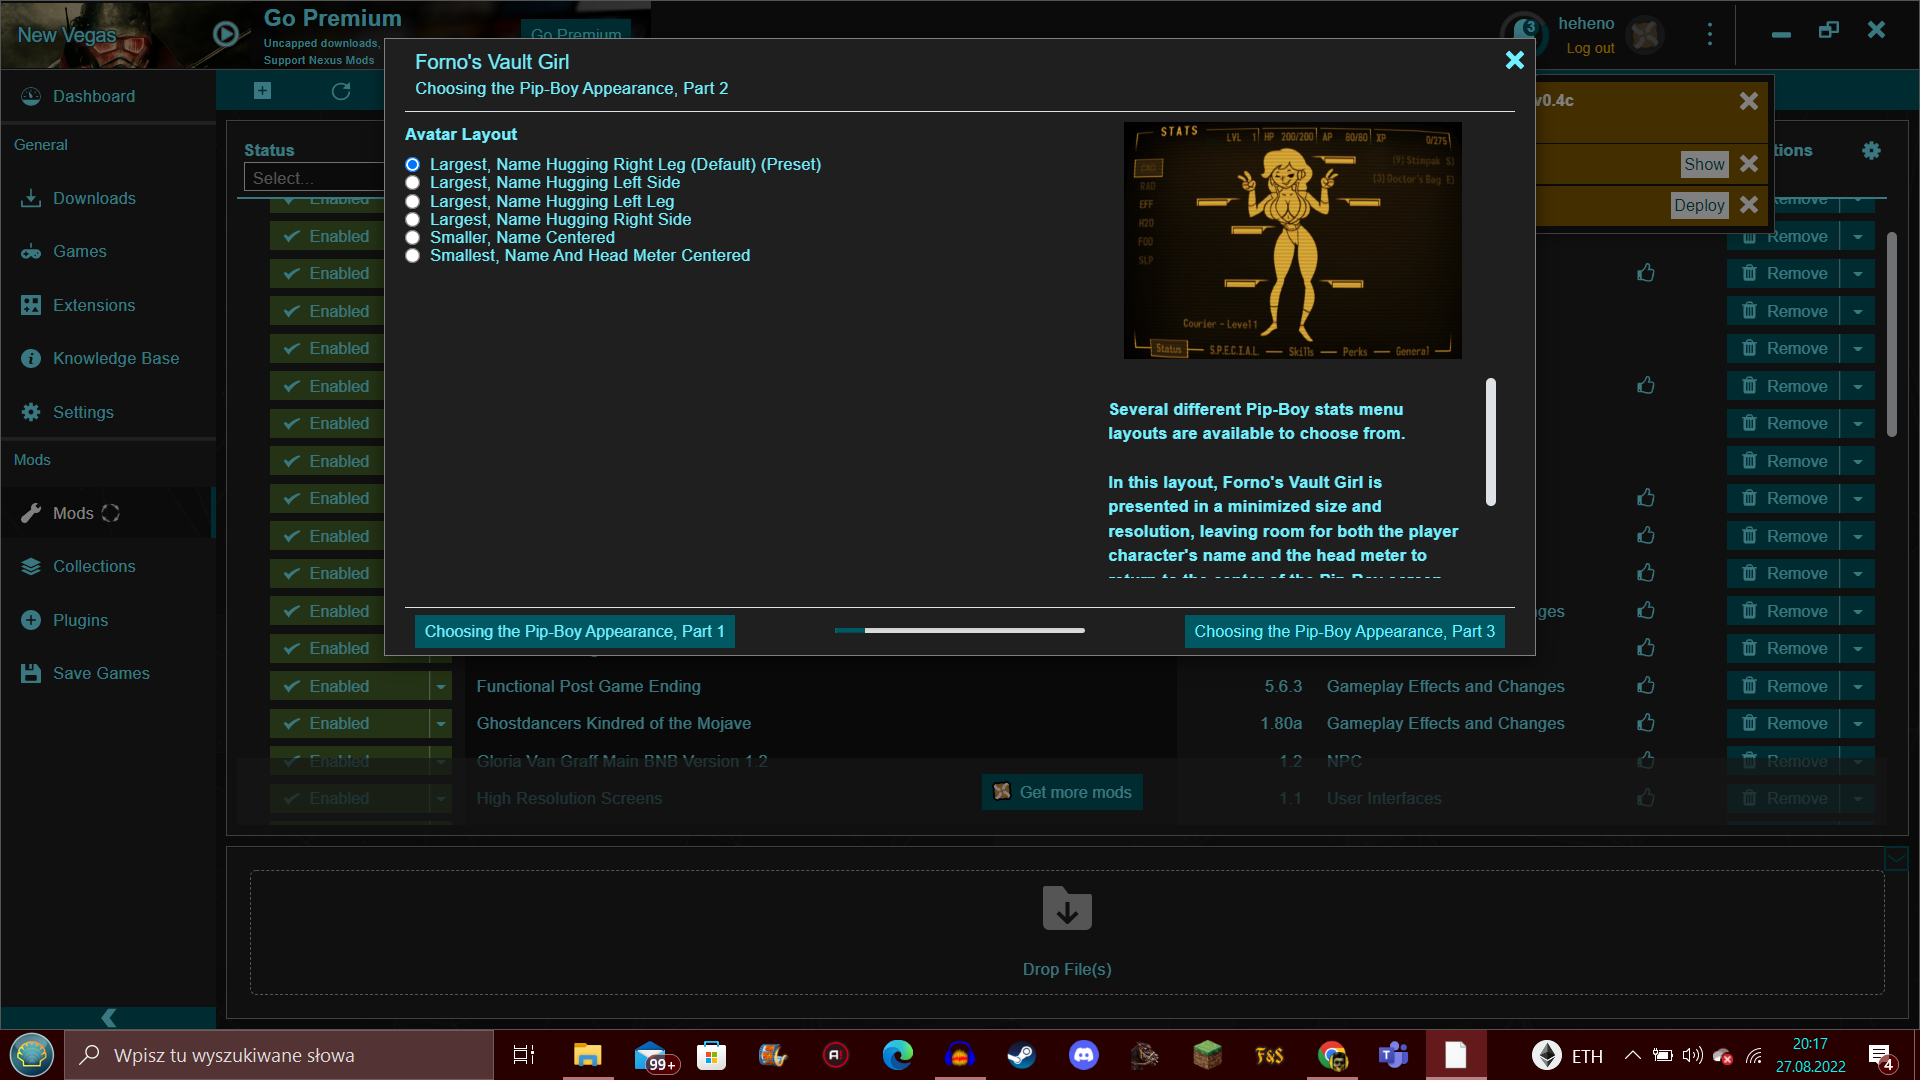Click the description text scrollbar in installer
The height and width of the screenshot is (1080, 1920).
point(1490,441)
